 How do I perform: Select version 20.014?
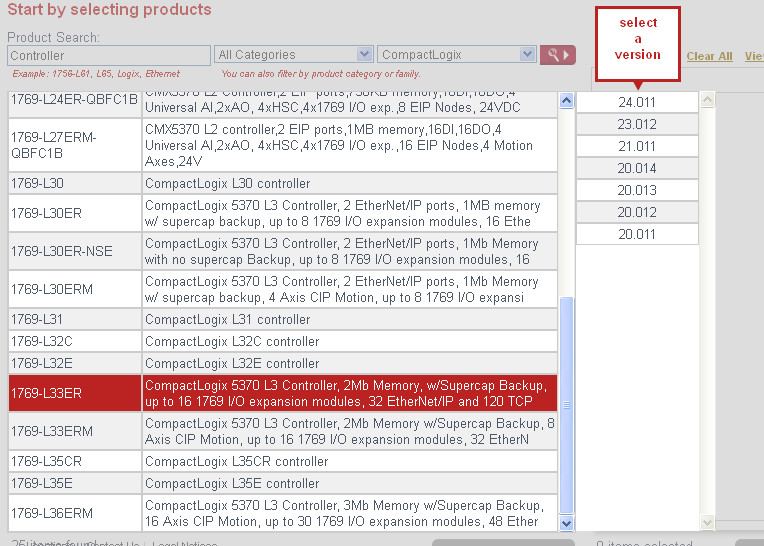(x=637, y=168)
